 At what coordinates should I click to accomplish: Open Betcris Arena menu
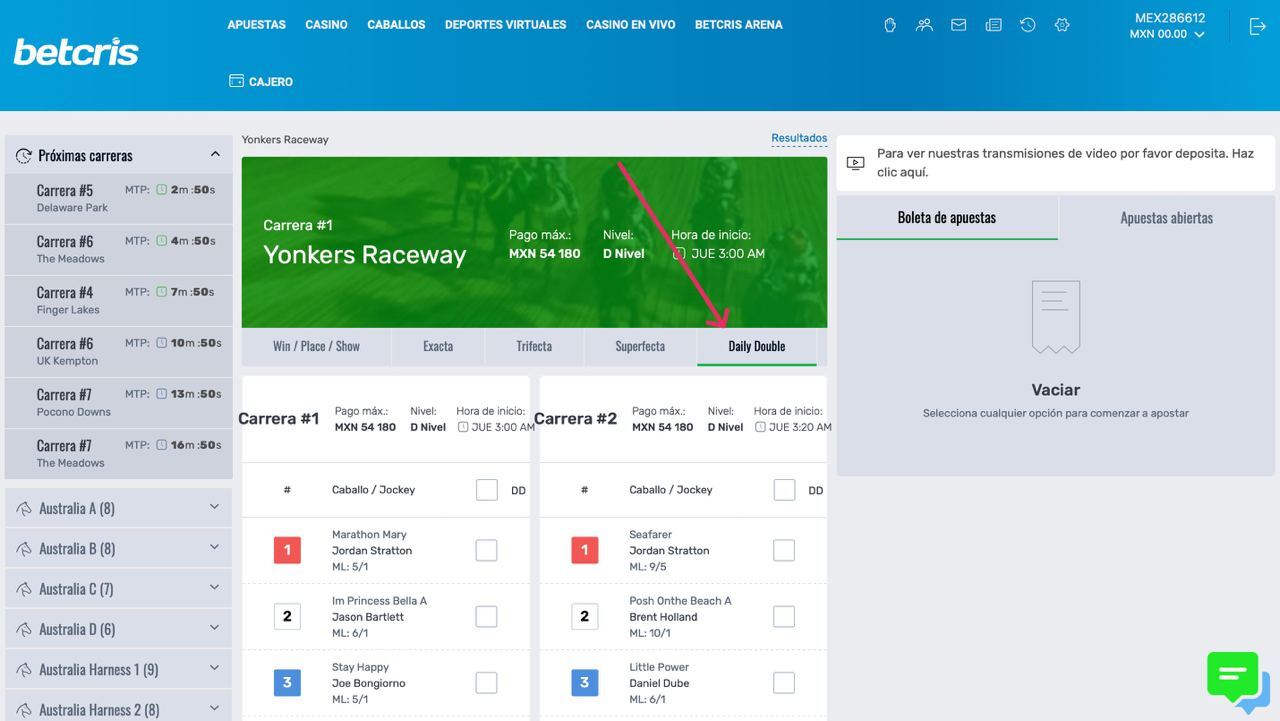[x=739, y=25]
